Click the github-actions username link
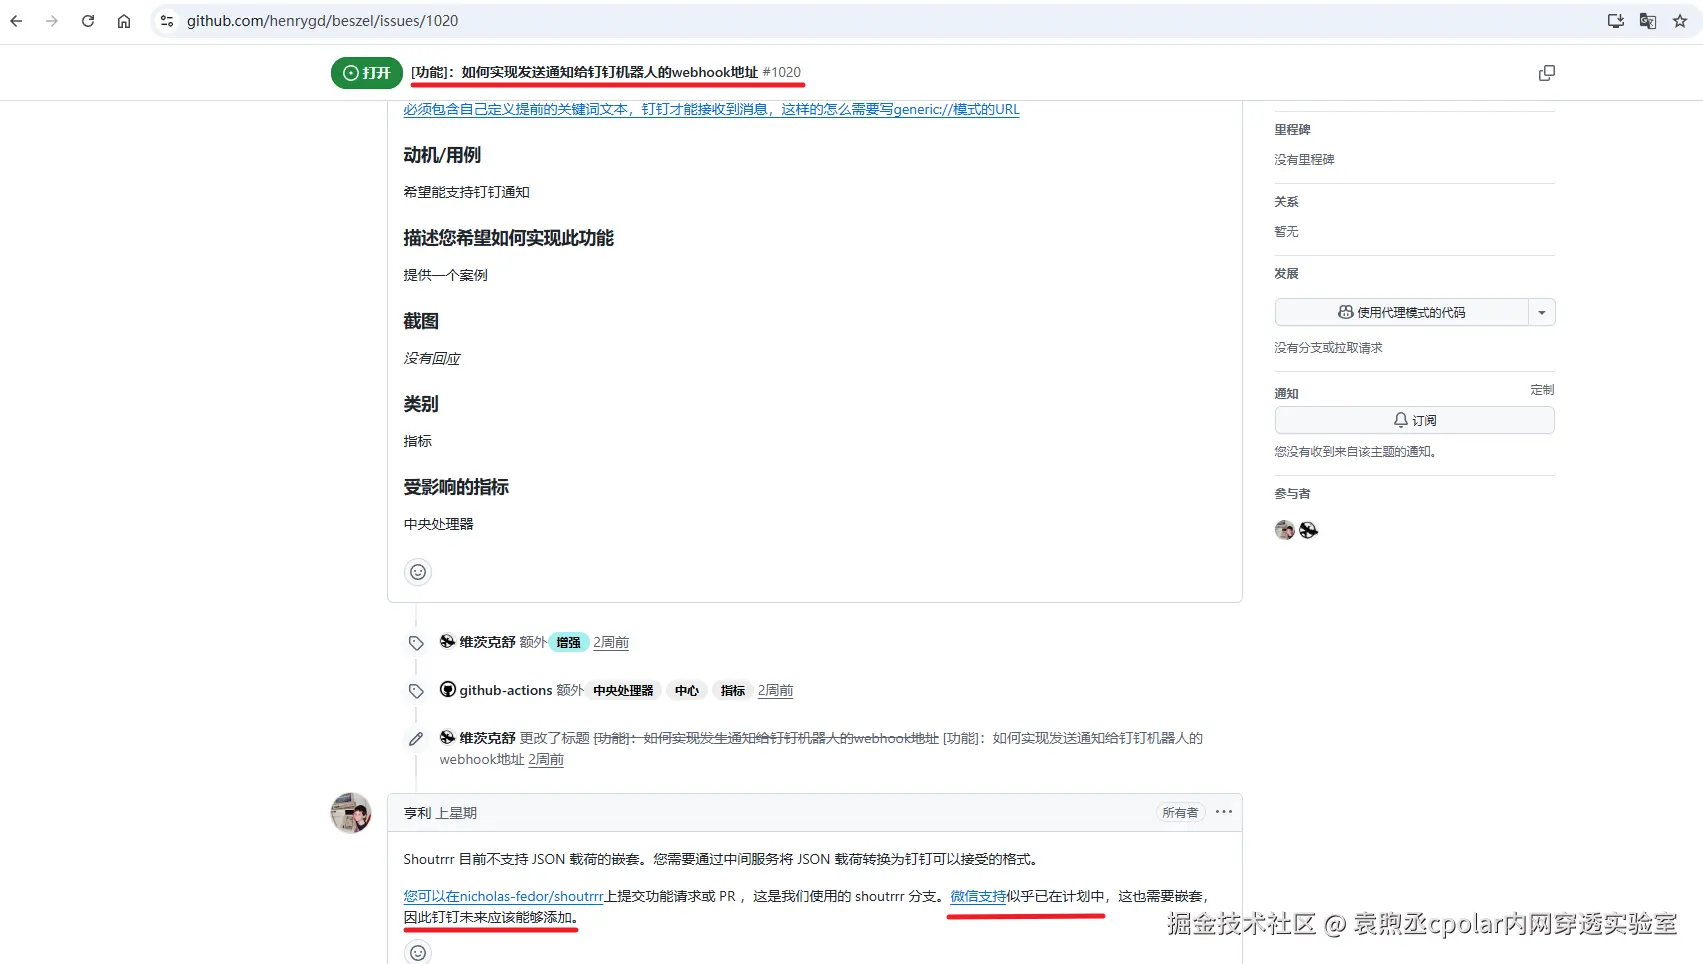 [506, 690]
